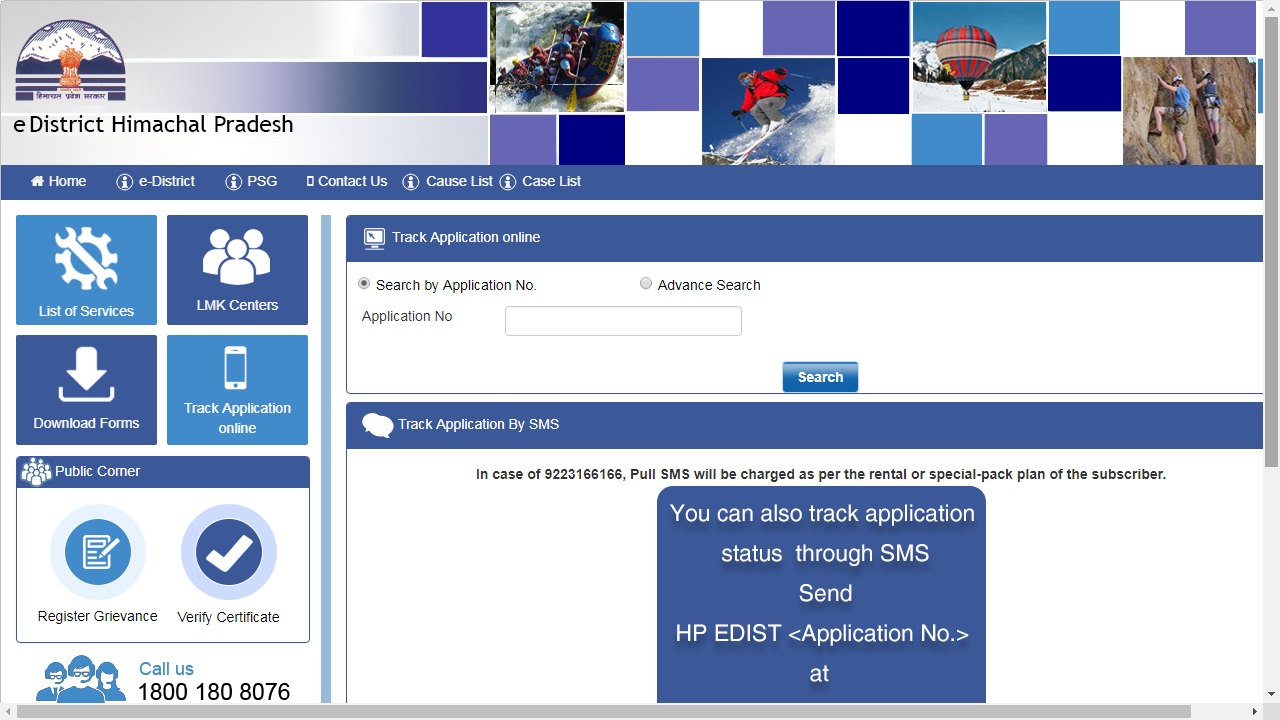Open the List of Services tile
Viewport: 1280px width, 720px height.
pyautogui.click(x=86, y=270)
